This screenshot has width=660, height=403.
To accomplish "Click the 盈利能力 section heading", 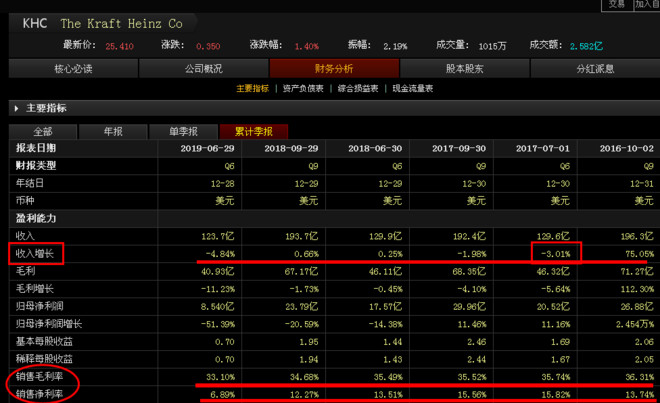I will pos(36,219).
